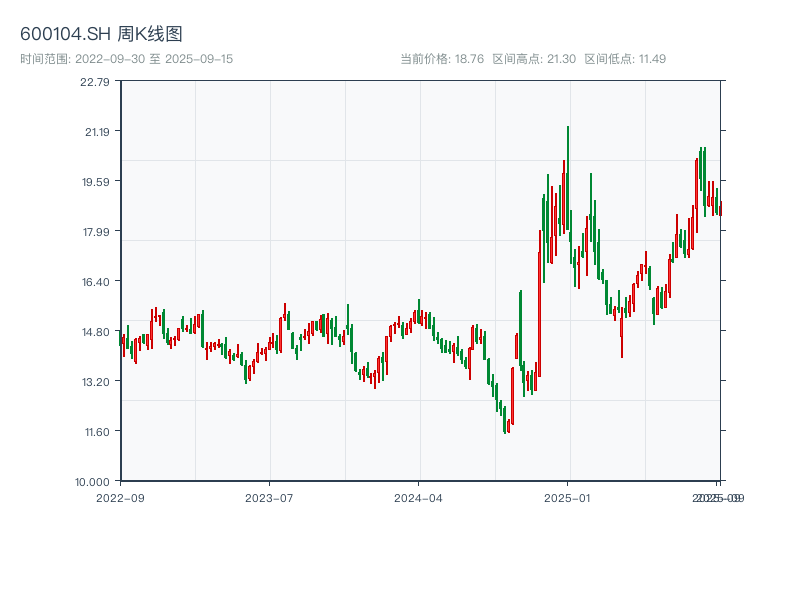Click y-axis value 11.60
Viewport: 800px width, 600px height.
point(97,432)
